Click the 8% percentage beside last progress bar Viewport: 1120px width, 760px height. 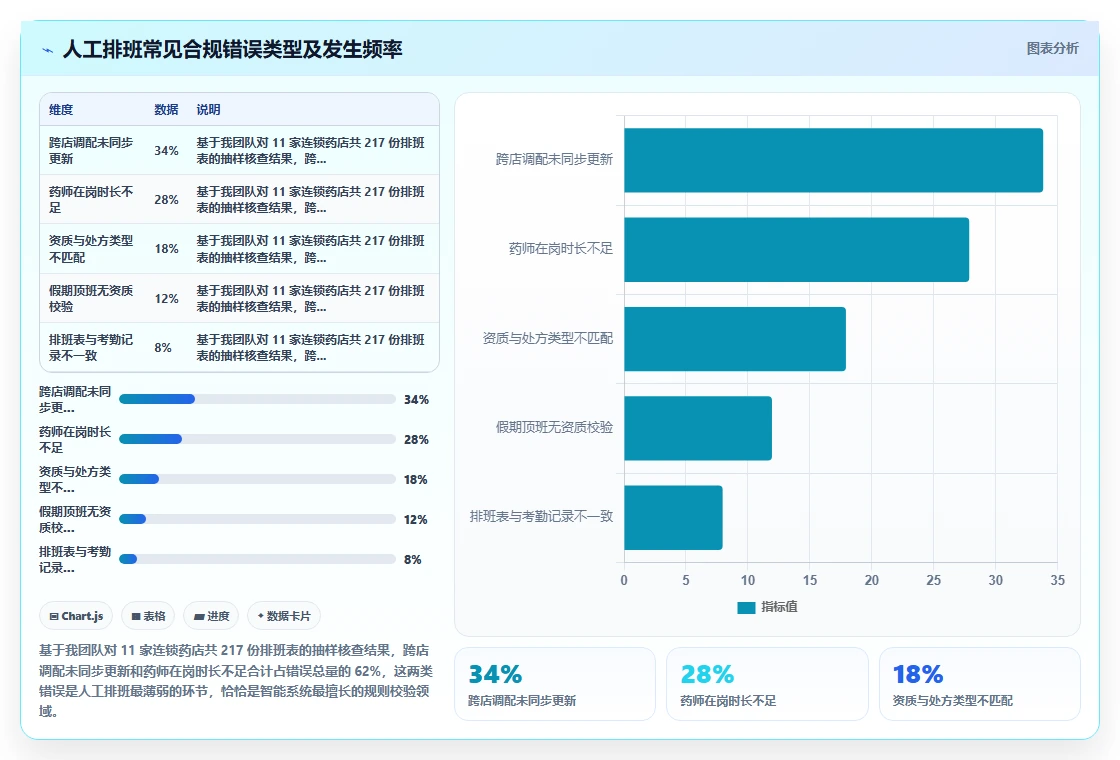tap(413, 560)
